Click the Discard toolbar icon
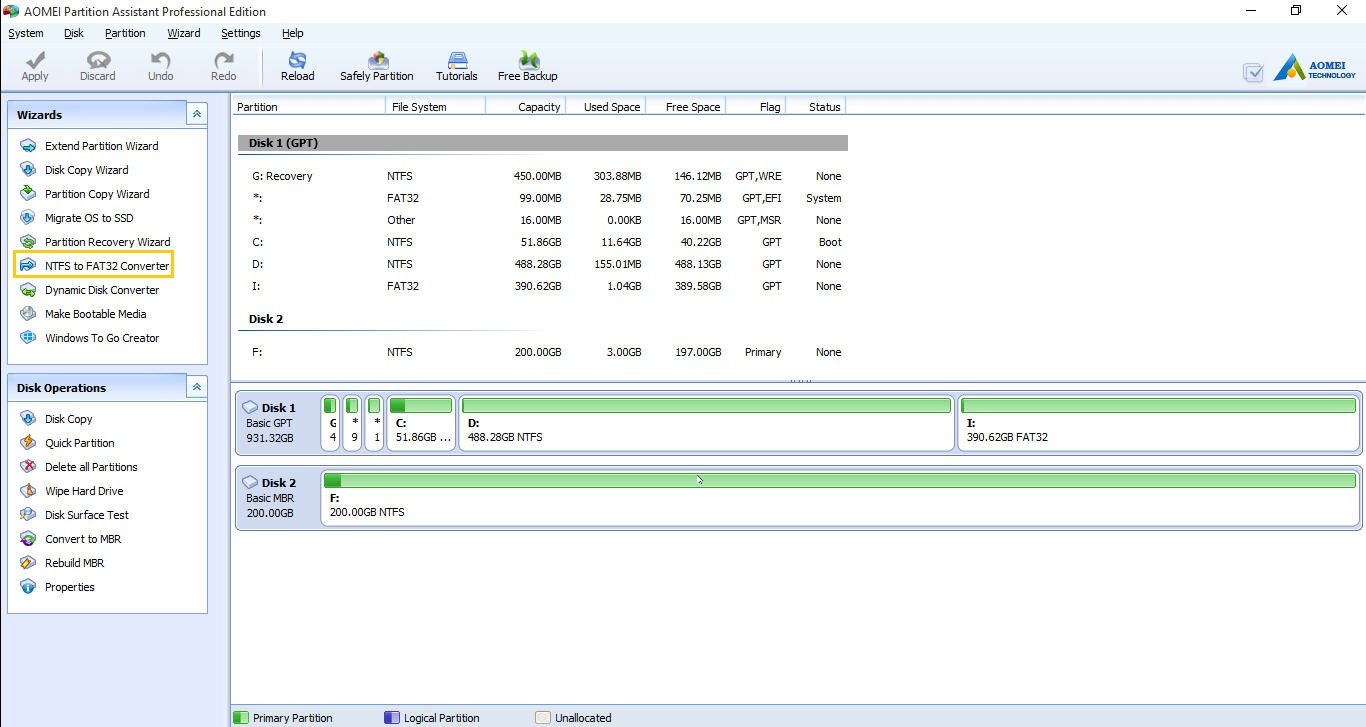 [98, 61]
